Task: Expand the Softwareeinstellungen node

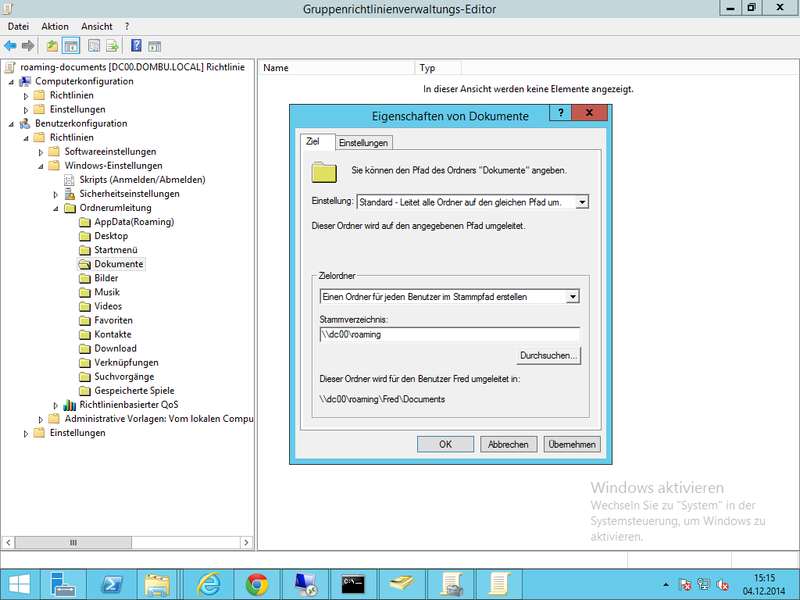Action: coord(41,152)
